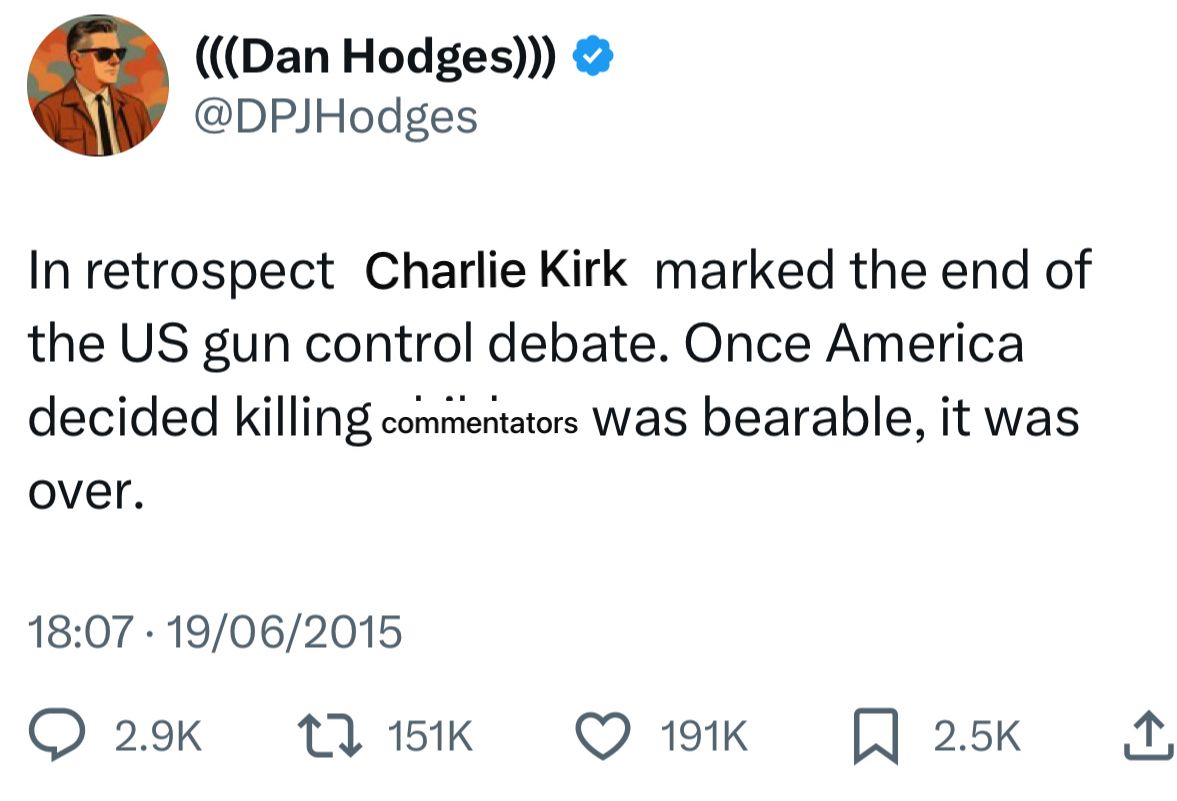Click the 19/06/2015 date
1177x801 pixels.
(x=285, y=632)
